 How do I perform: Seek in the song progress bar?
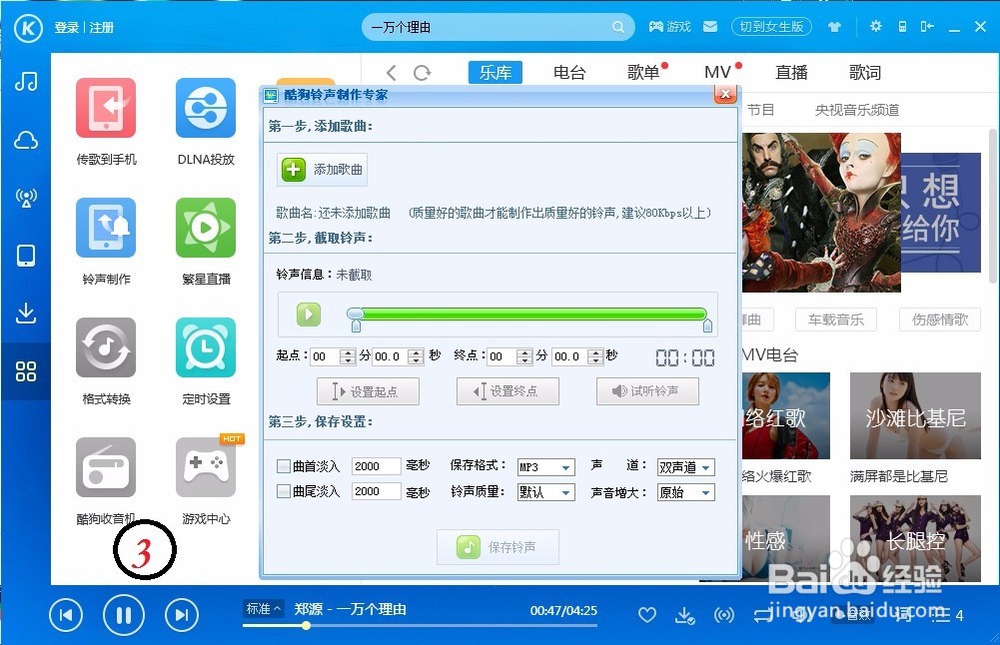[x=420, y=626]
